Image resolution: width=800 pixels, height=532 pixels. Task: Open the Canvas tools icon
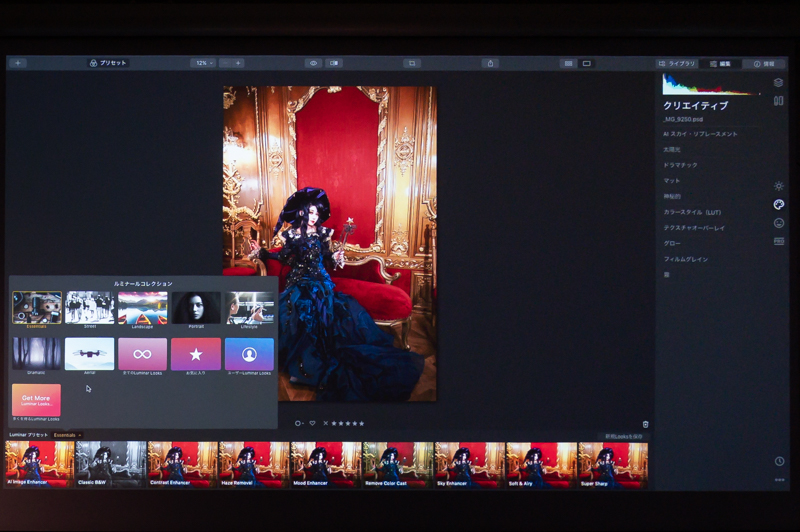(x=779, y=101)
